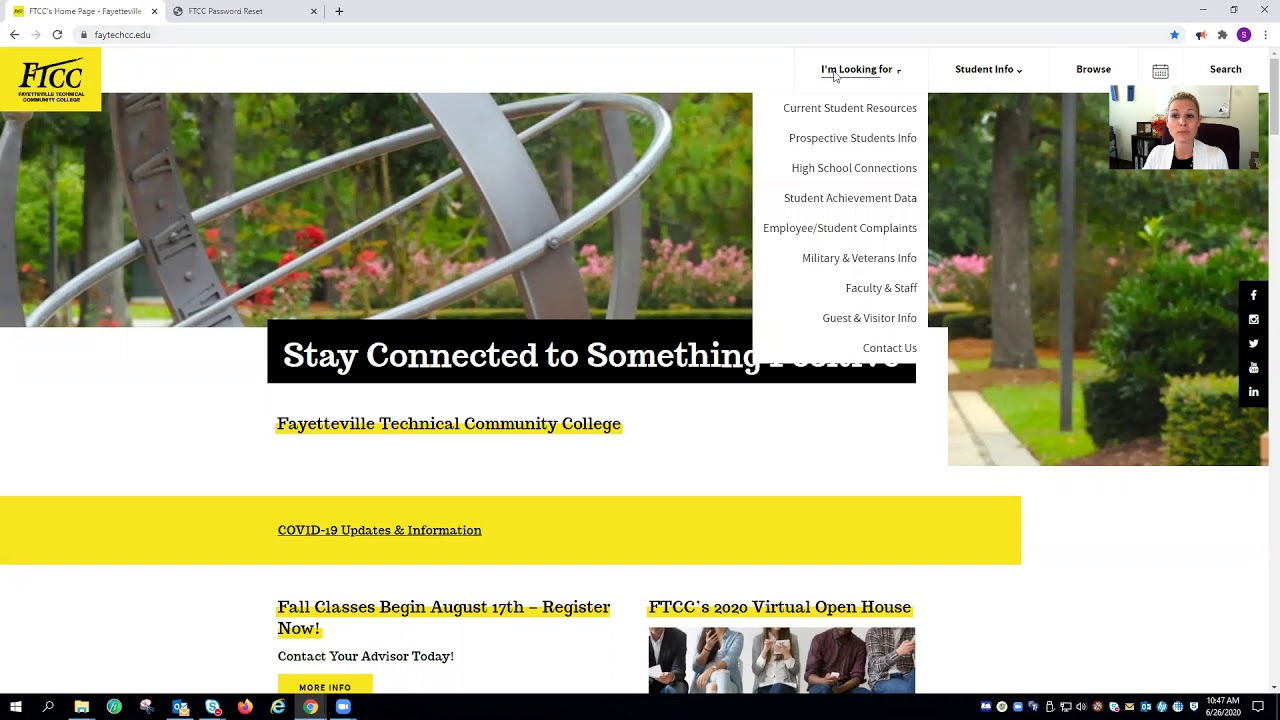
Task: Open Fall Classes Begin August 17th heading link
Action: 443,618
